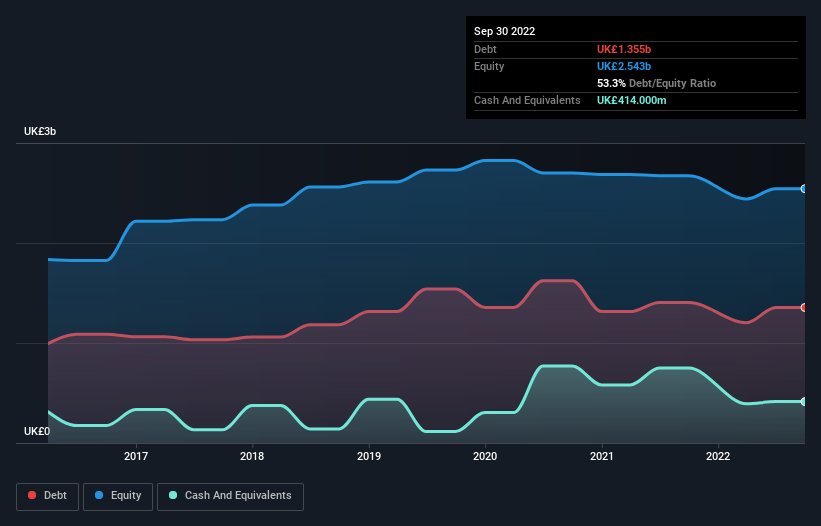Image resolution: width=821 pixels, height=526 pixels.
Task: Toggle the Equity legend button
Action: [x=118, y=496]
